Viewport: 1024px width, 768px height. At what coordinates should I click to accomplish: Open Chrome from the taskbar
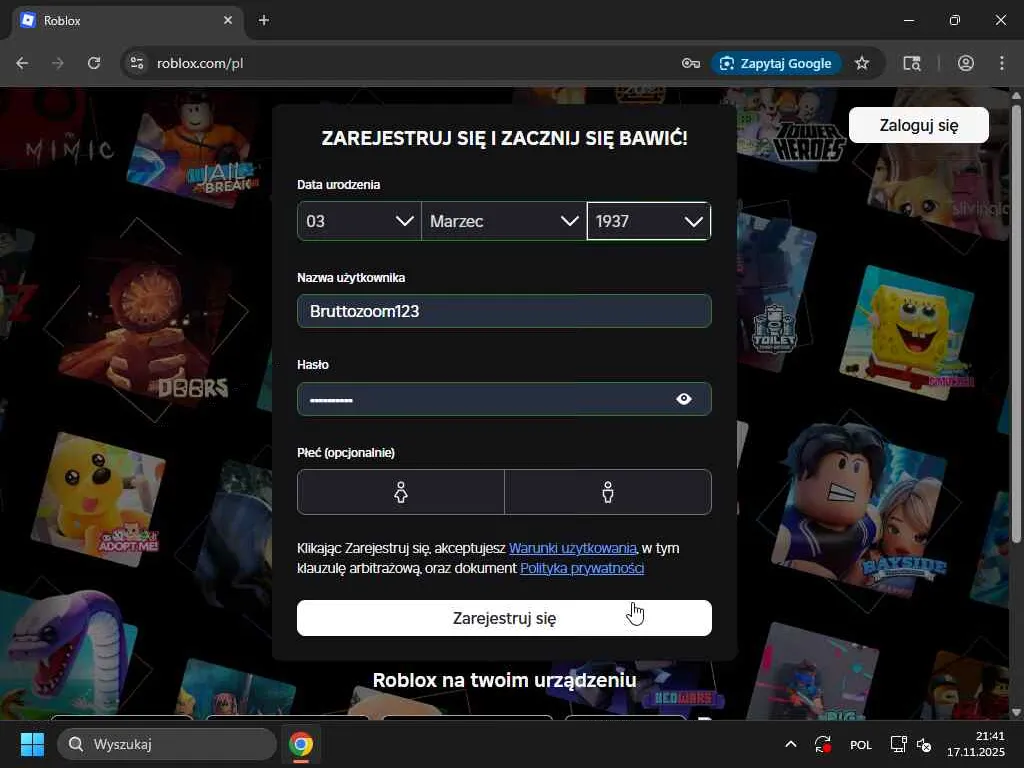point(301,744)
